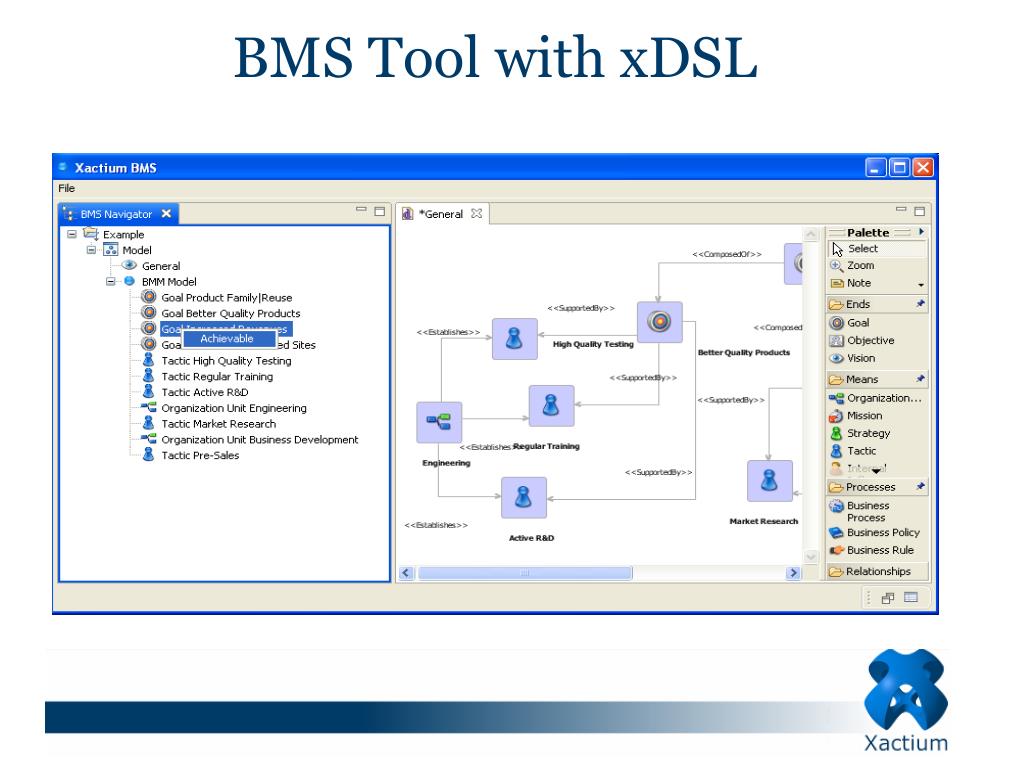Click the Regular Training tactic node

tap(551, 406)
